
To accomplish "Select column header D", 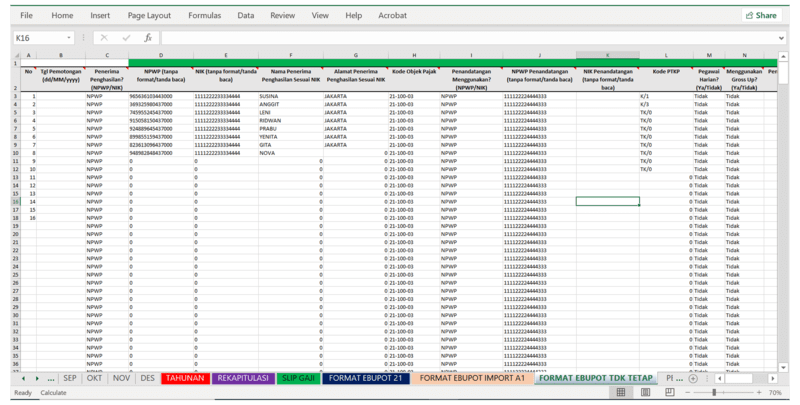I will pos(161,55).
